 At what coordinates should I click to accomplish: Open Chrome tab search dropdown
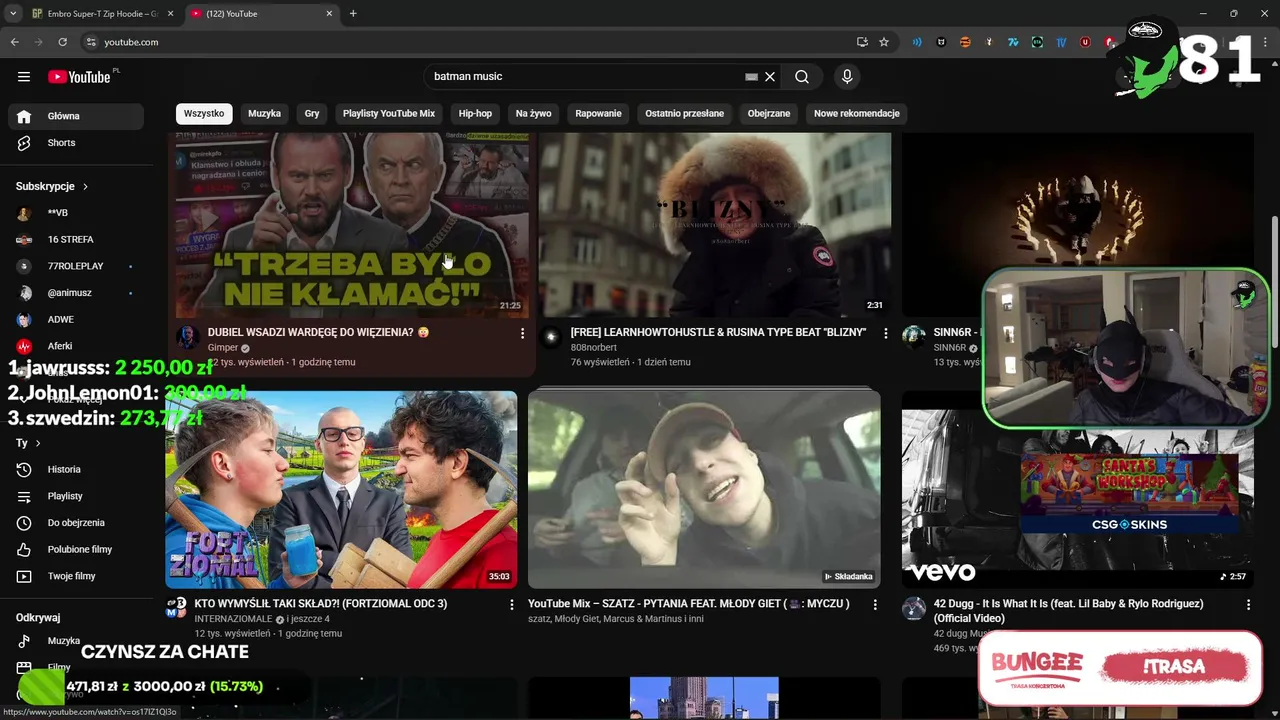coord(13,14)
